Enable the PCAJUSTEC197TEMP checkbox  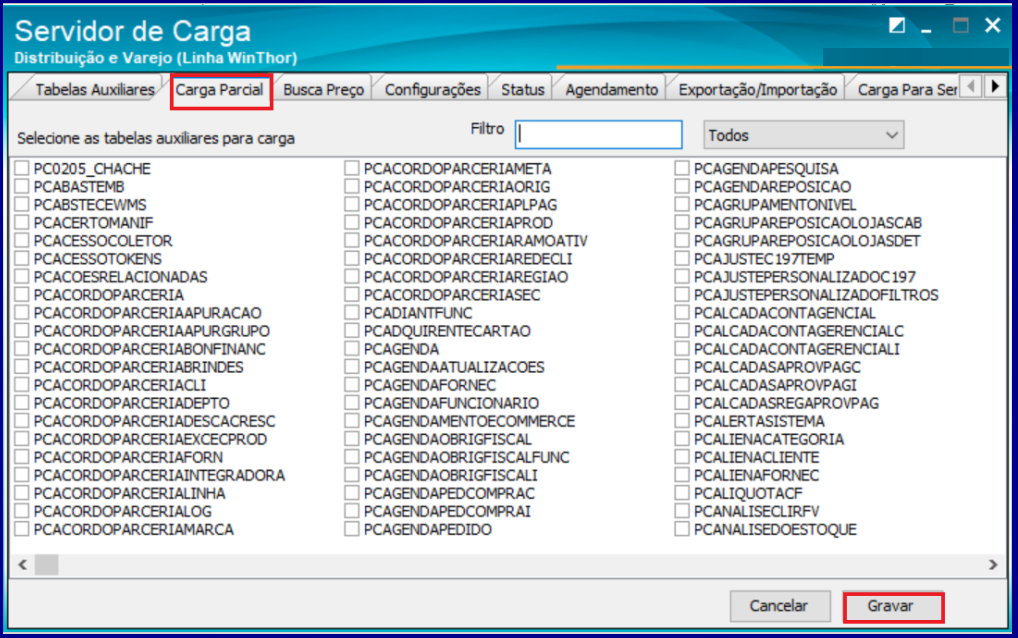[682, 259]
